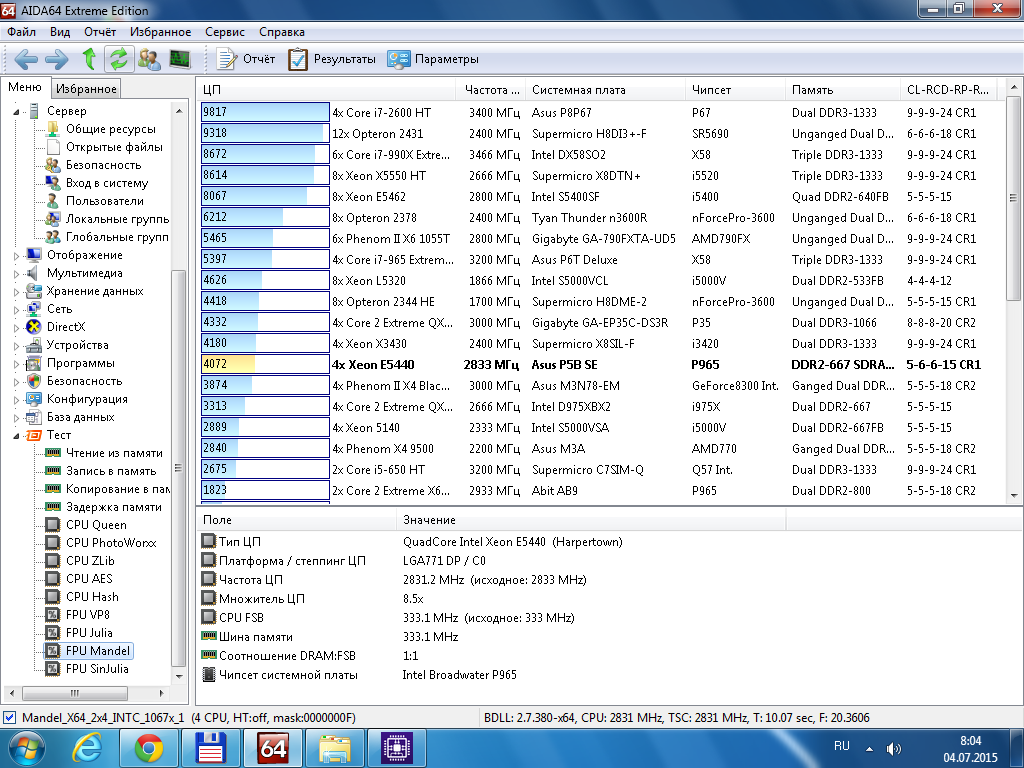This screenshot has width=1024, height=768.
Task: Select the CPU AES benchmark
Action: tap(89, 579)
